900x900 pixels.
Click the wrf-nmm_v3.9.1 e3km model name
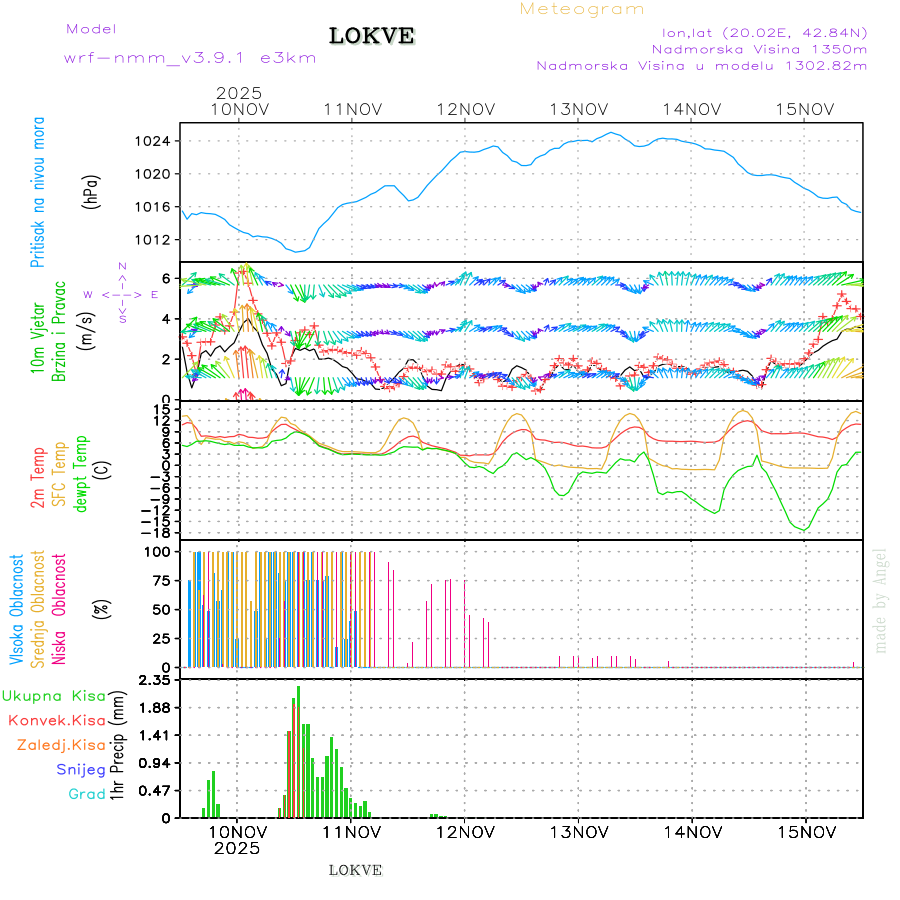190,58
